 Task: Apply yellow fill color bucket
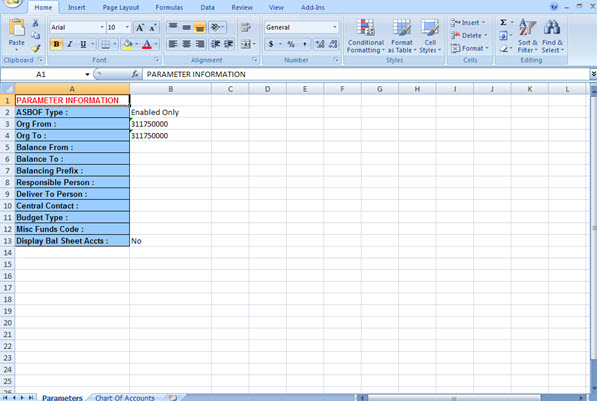[128, 45]
